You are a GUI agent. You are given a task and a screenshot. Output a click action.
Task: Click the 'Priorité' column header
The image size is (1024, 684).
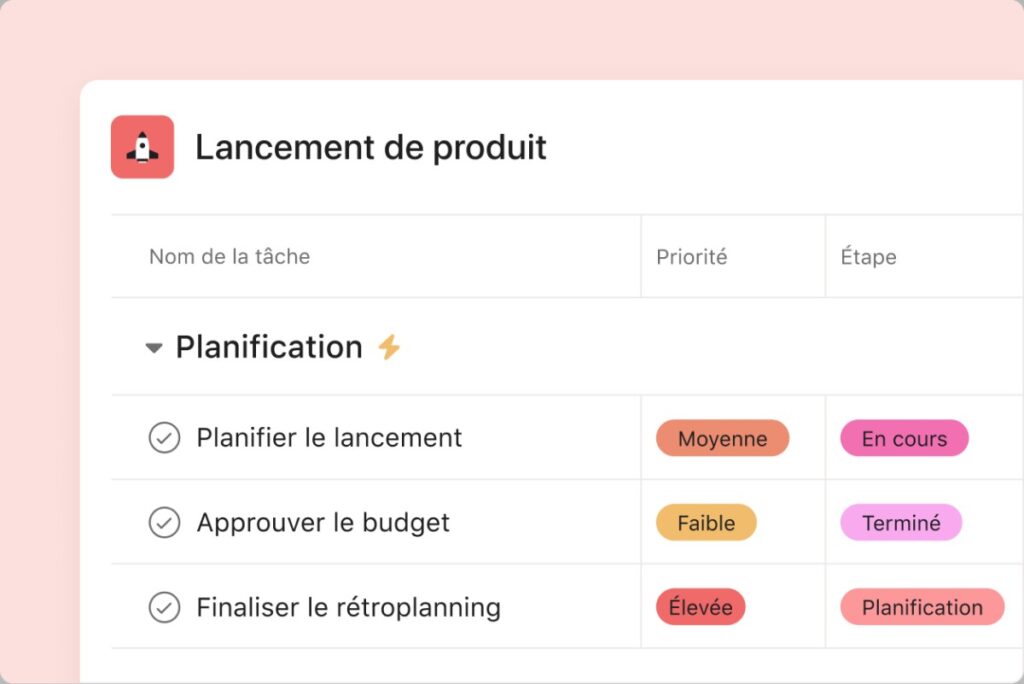(691, 256)
